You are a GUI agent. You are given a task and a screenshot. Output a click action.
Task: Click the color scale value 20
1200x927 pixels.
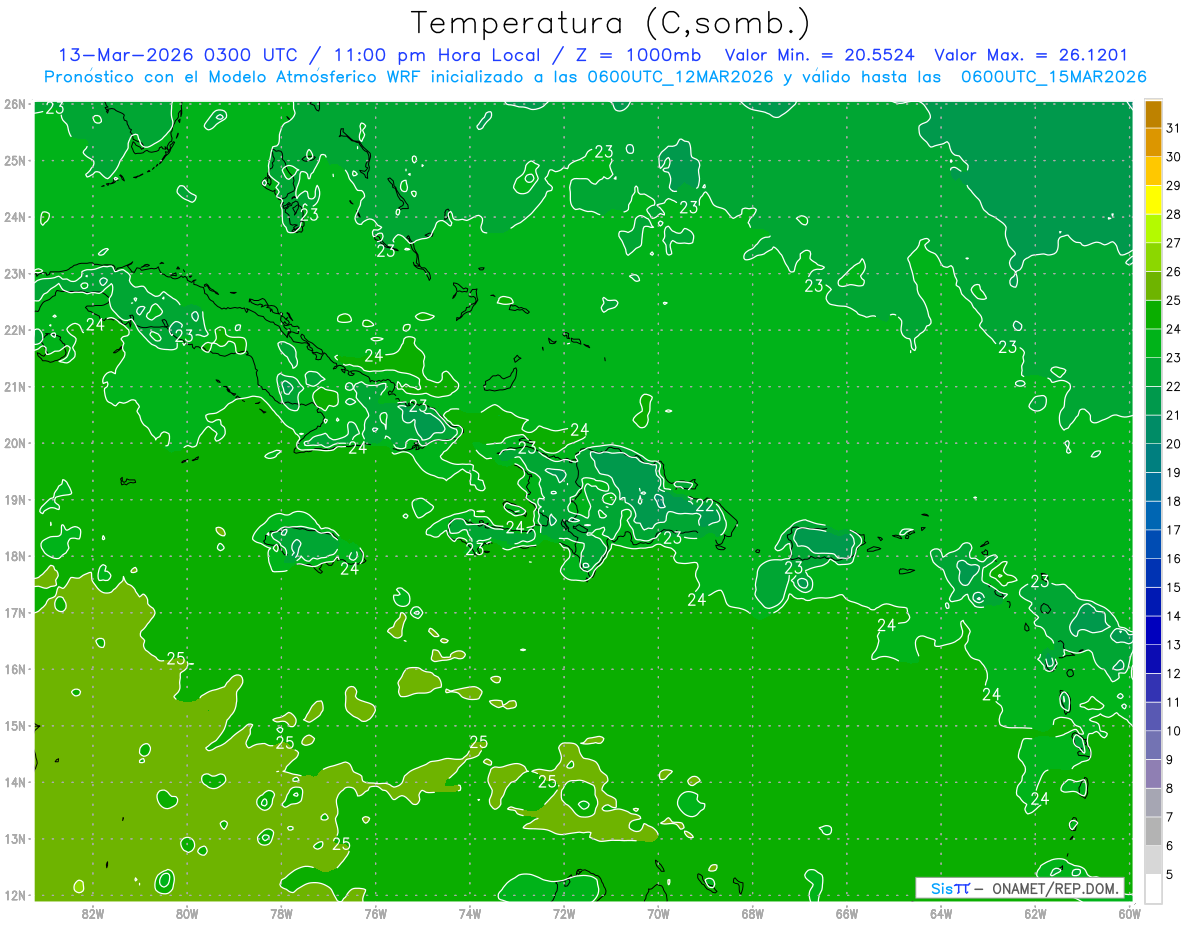[x=1174, y=444]
